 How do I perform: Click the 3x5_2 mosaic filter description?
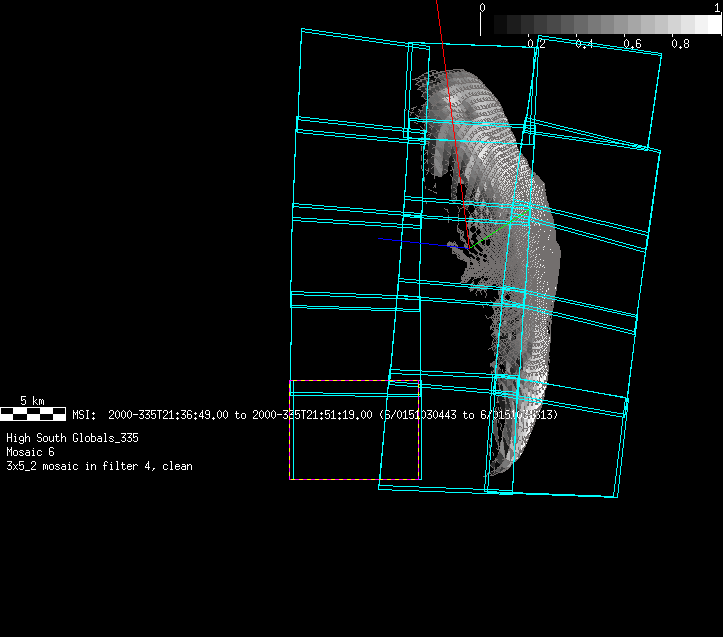(99, 466)
